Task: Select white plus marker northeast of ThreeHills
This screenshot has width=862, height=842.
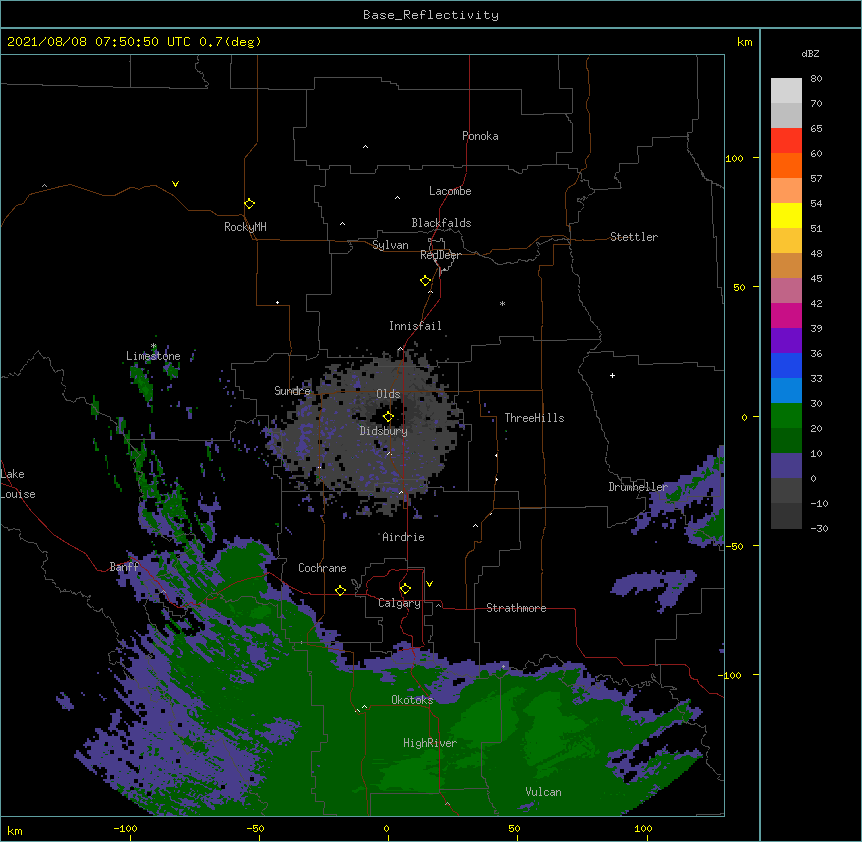Action: 612,375
